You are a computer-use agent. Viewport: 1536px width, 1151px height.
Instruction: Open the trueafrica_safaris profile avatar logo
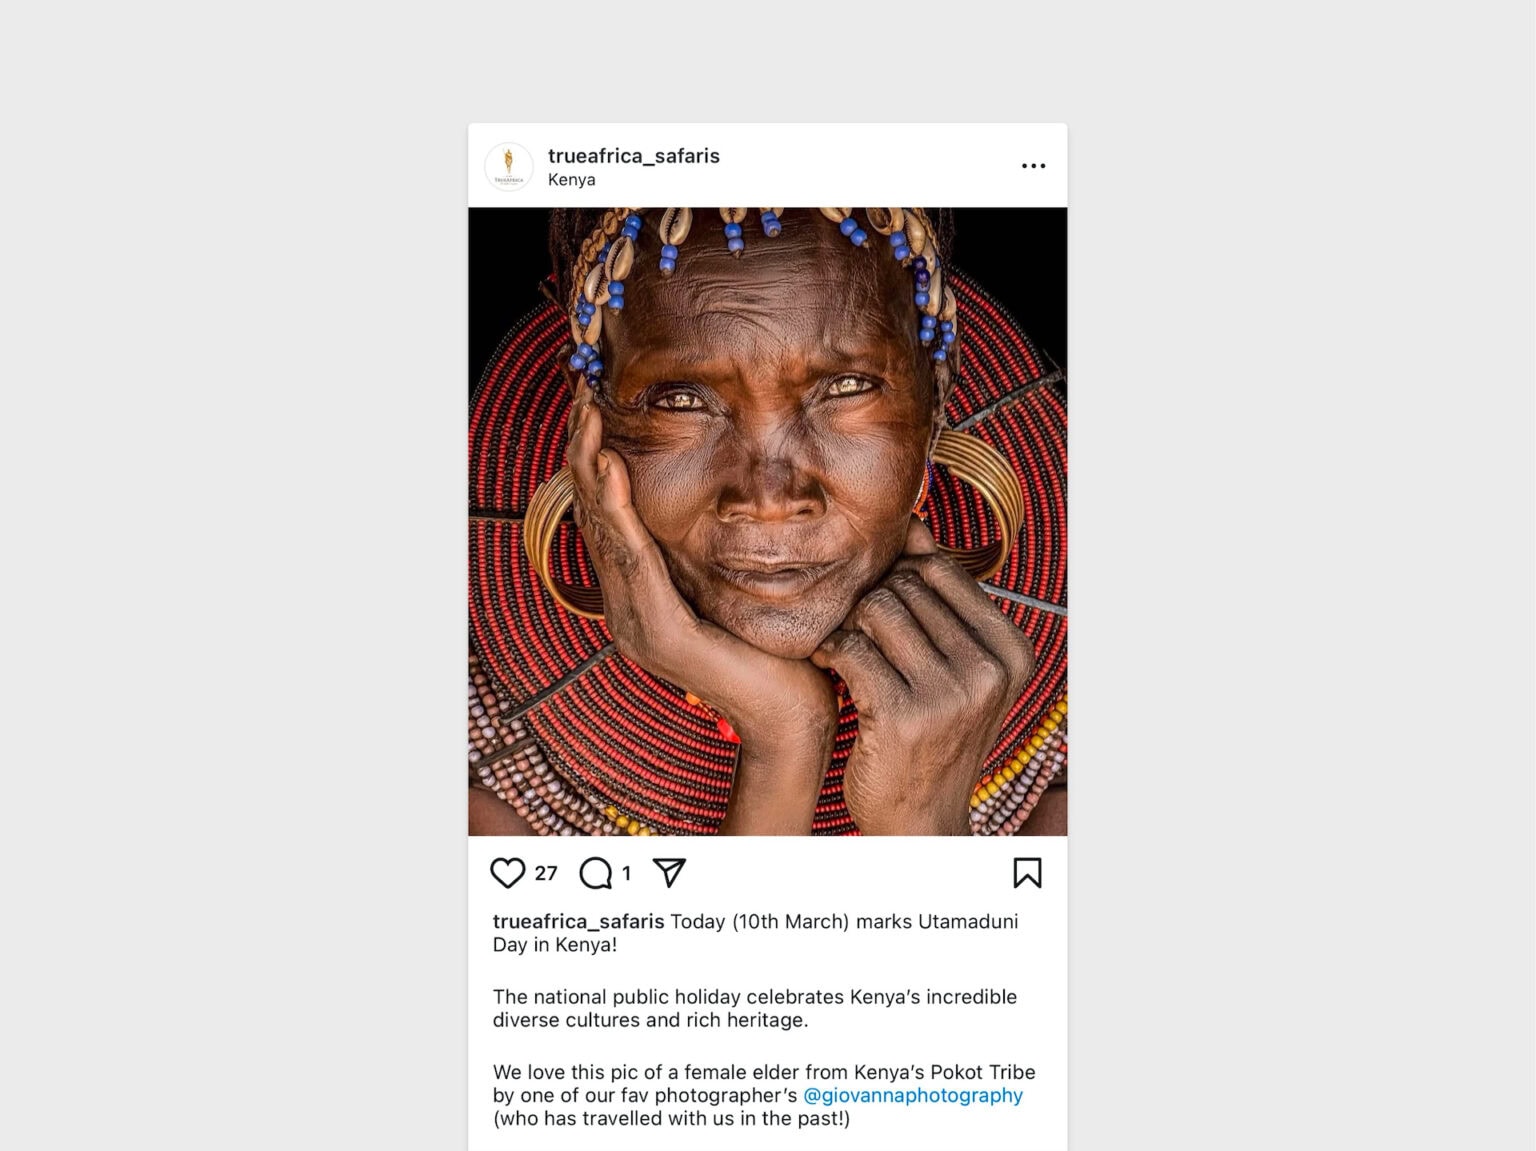coord(509,167)
